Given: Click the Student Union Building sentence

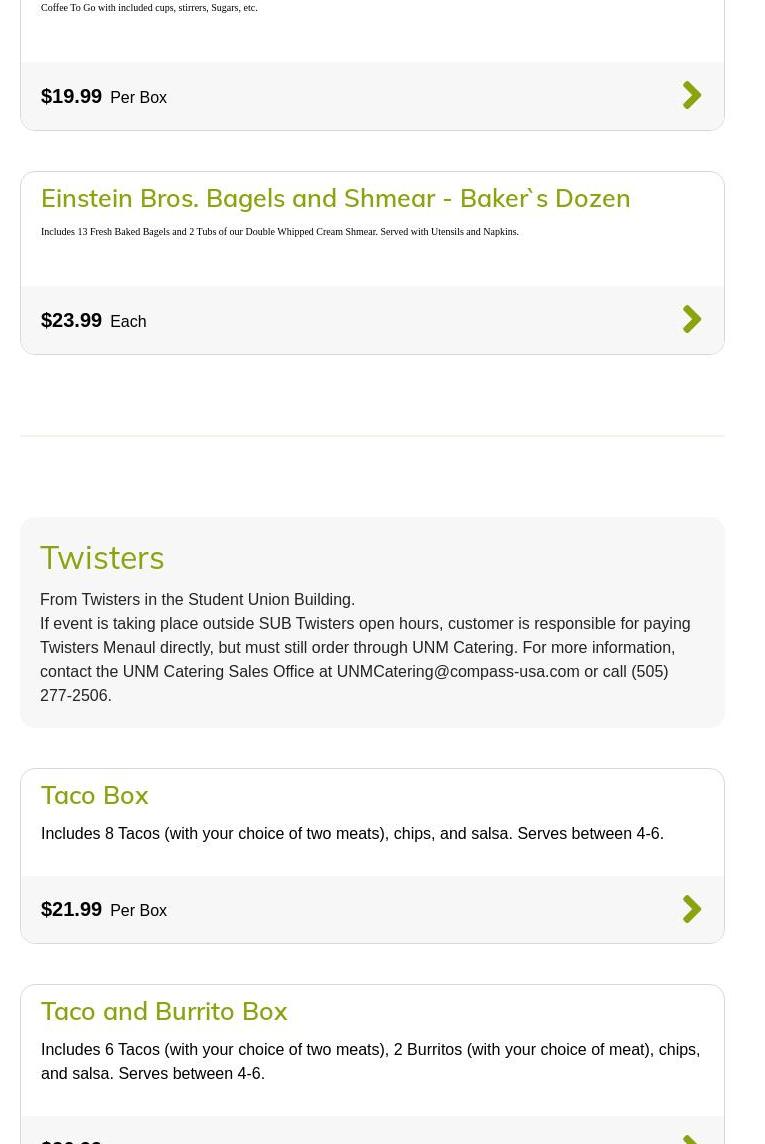Looking at the screenshot, I should tap(197, 600).
